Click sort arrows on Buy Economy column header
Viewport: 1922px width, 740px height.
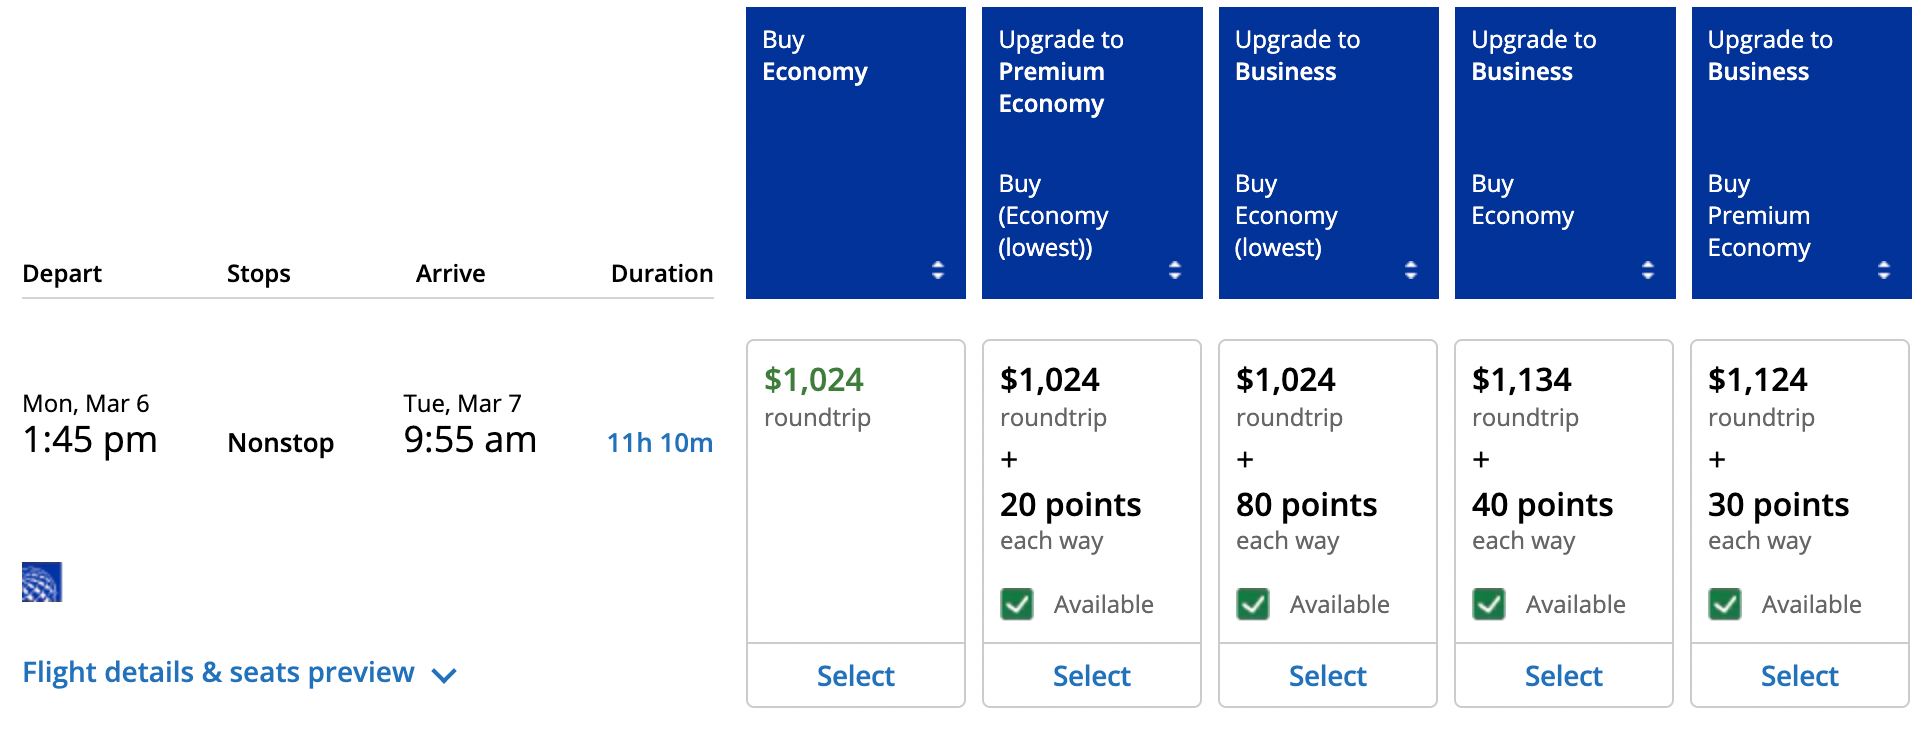[937, 269]
